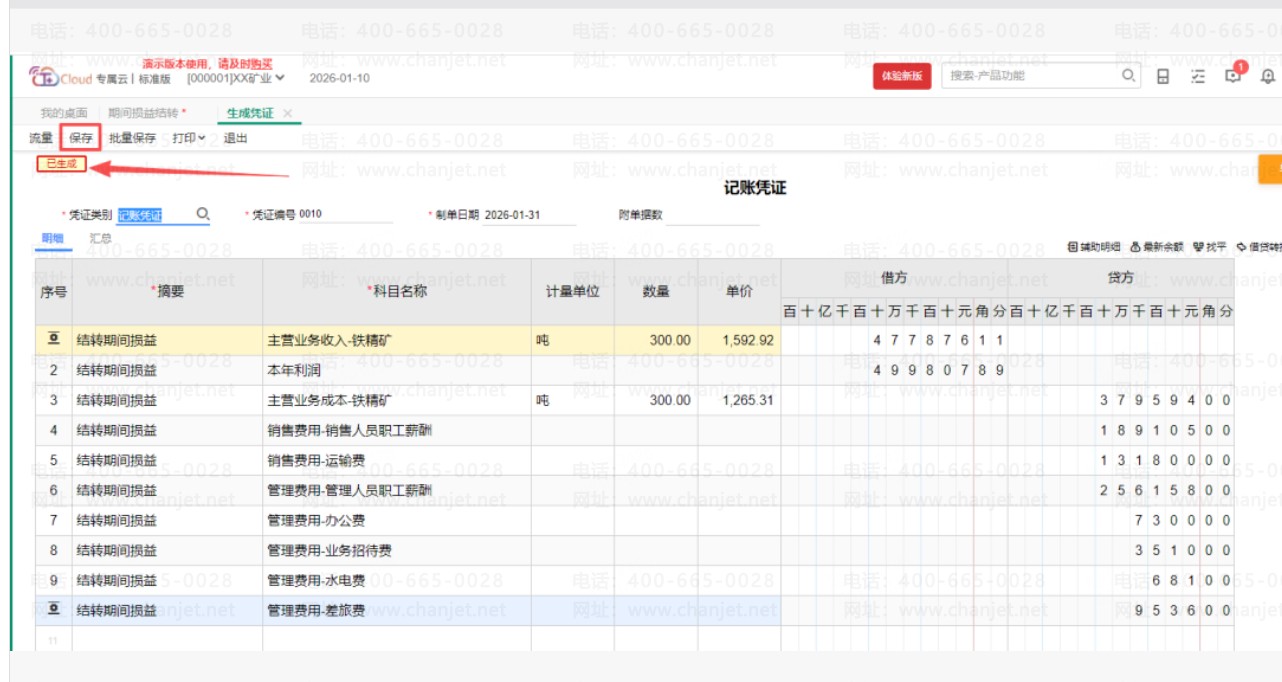The width and height of the screenshot is (1282, 682).
Task: Click the 单价 column header
Action: (740, 291)
